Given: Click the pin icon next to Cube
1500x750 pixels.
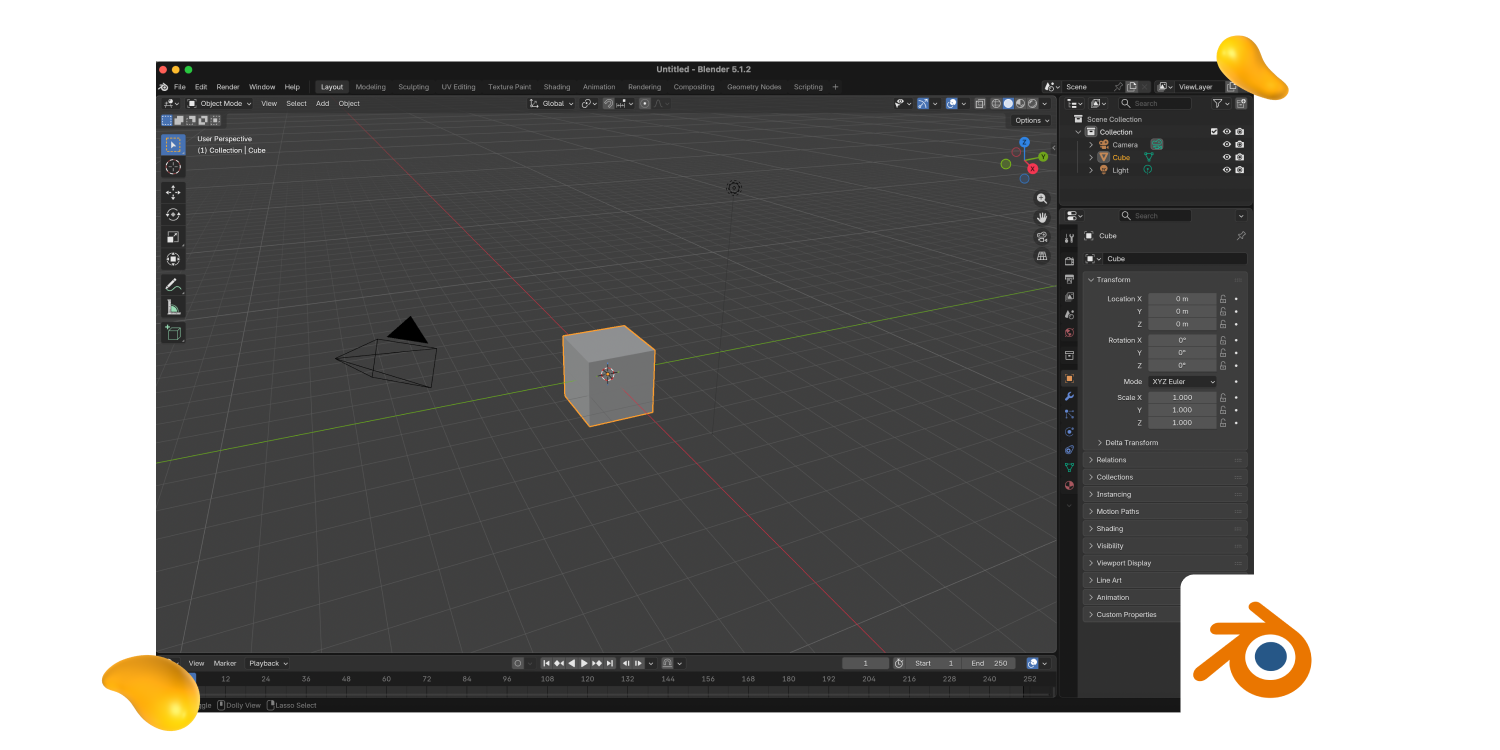Looking at the screenshot, I should point(1241,236).
